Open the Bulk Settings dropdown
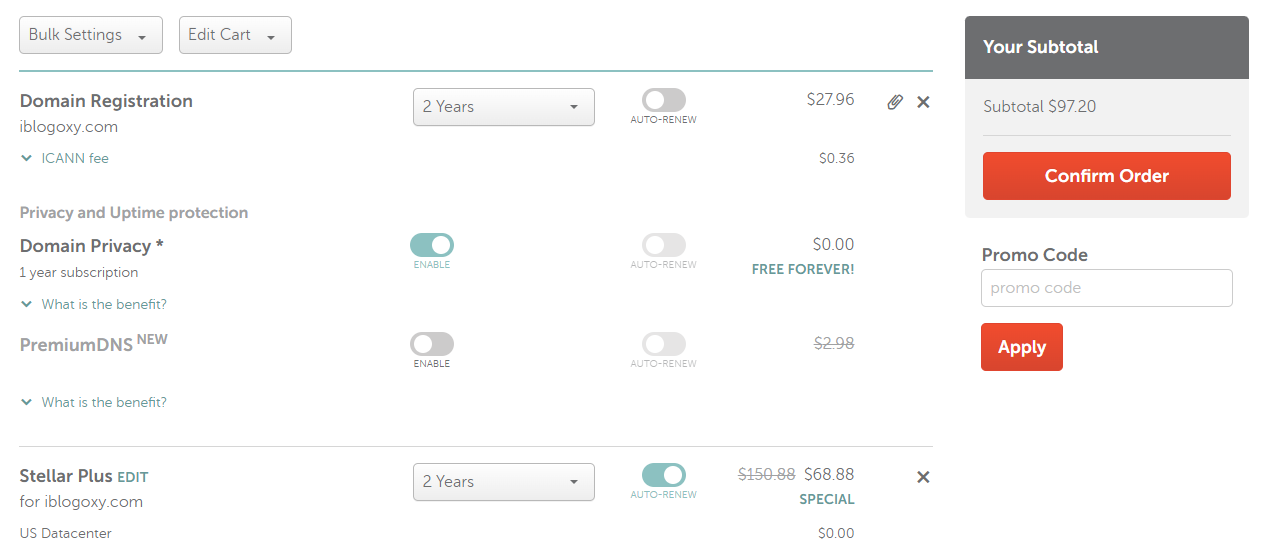The height and width of the screenshot is (551, 1279). click(x=91, y=35)
